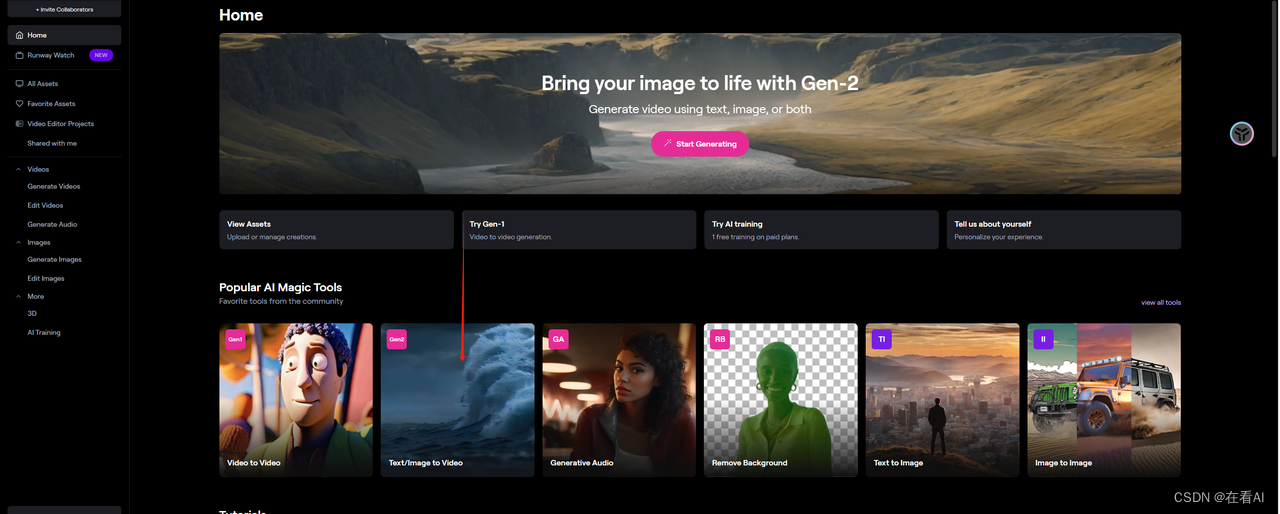Click the page vertical scrollbar
The height and width of the screenshot is (514, 1280).
[x=1274, y=78]
